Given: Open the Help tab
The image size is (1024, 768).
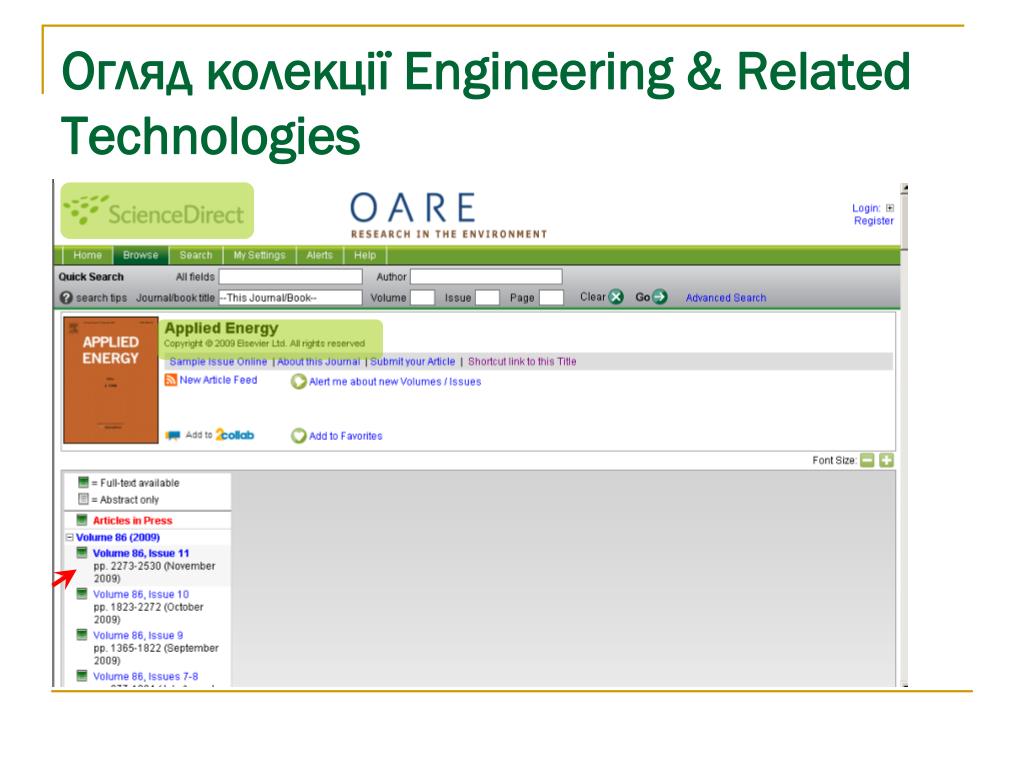Looking at the screenshot, I should coord(365,255).
